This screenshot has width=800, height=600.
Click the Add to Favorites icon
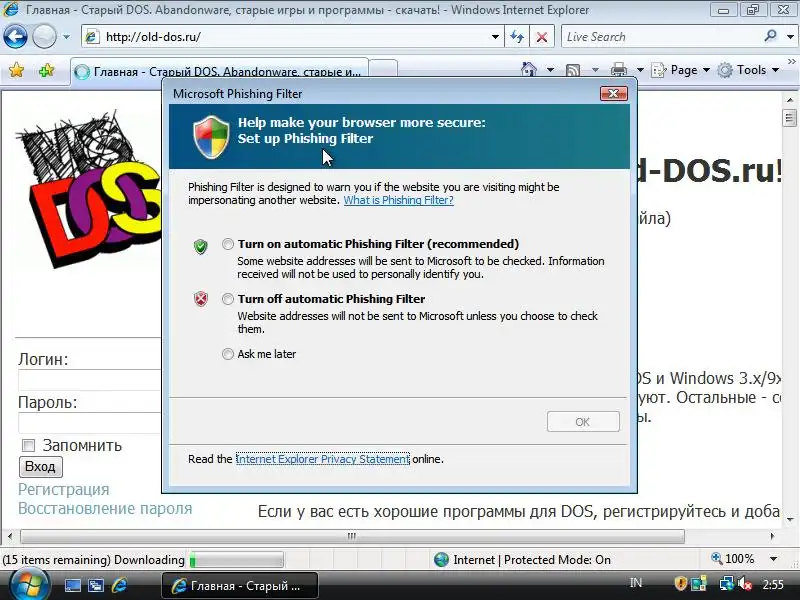click(46, 70)
